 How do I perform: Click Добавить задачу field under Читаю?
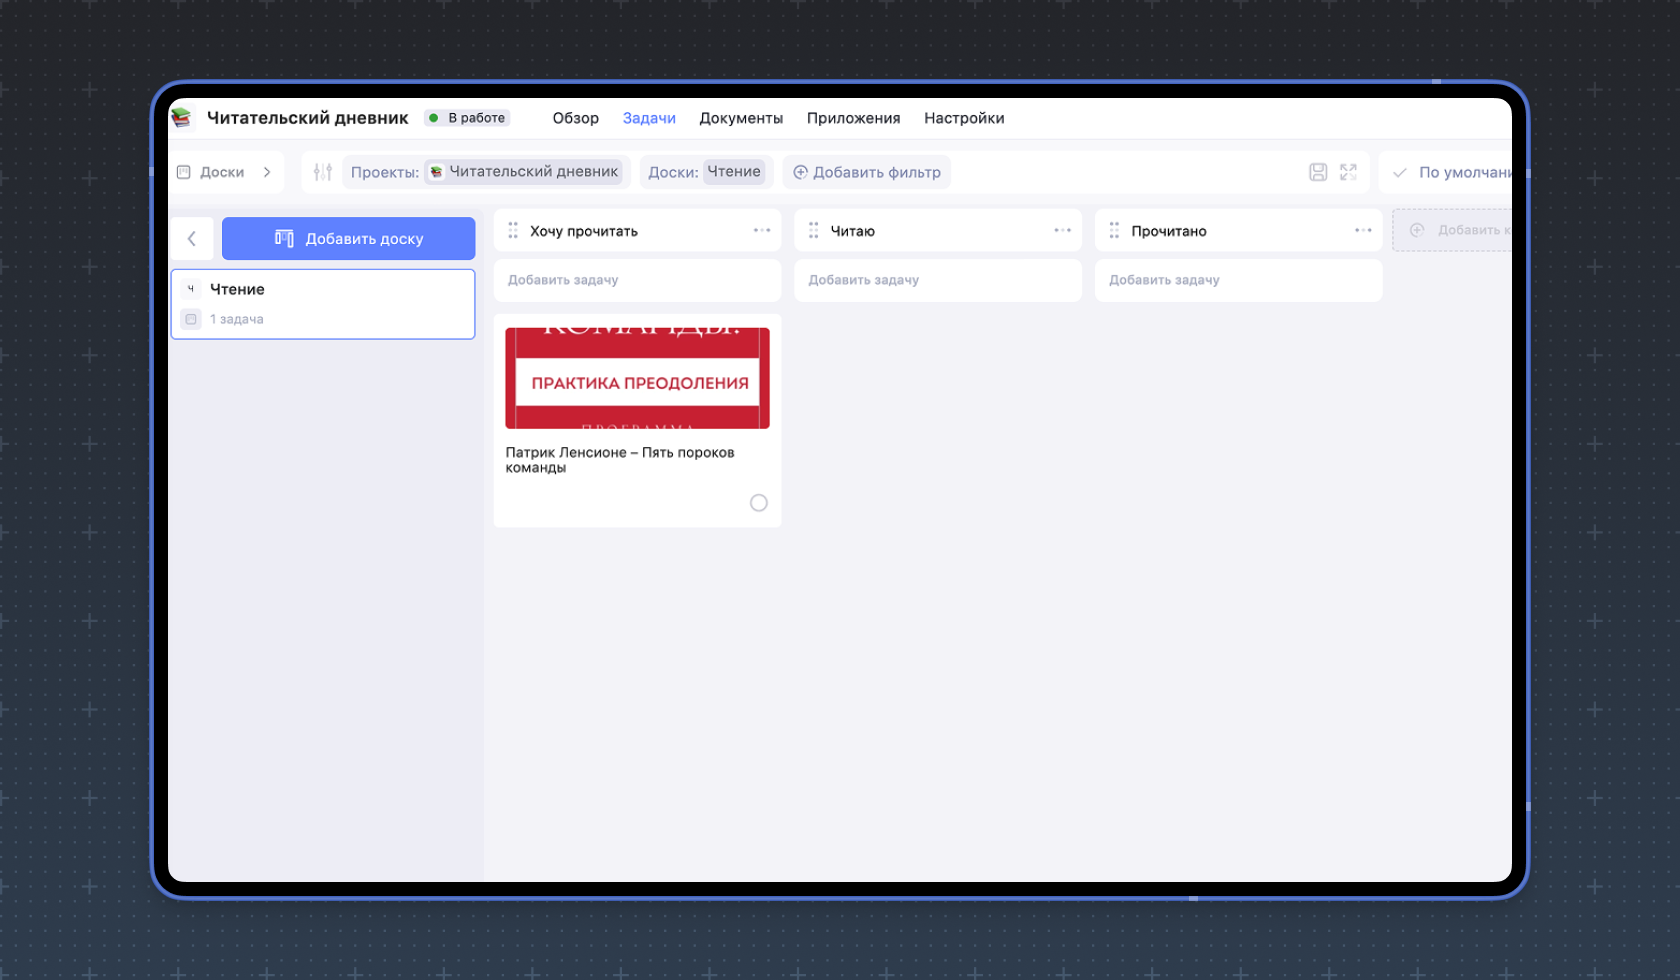(937, 280)
